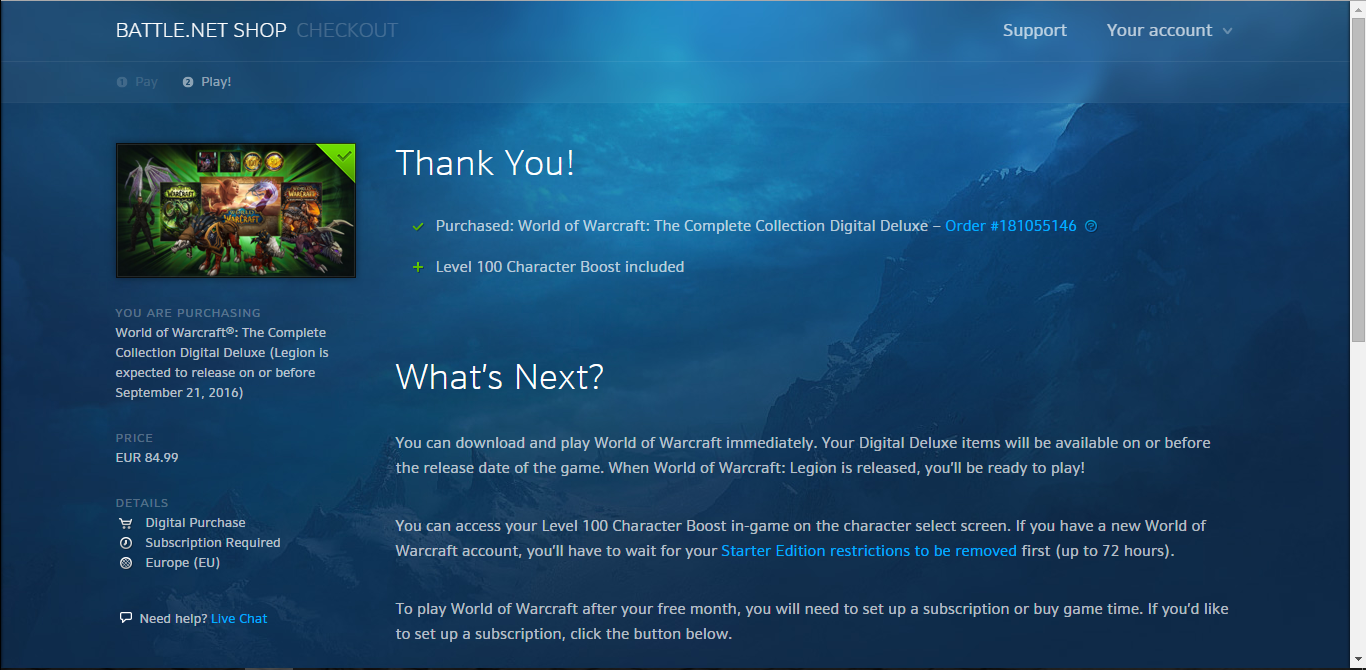Click the globe icon beside Europe (EU)
This screenshot has height=670, width=1366.
(x=125, y=563)
